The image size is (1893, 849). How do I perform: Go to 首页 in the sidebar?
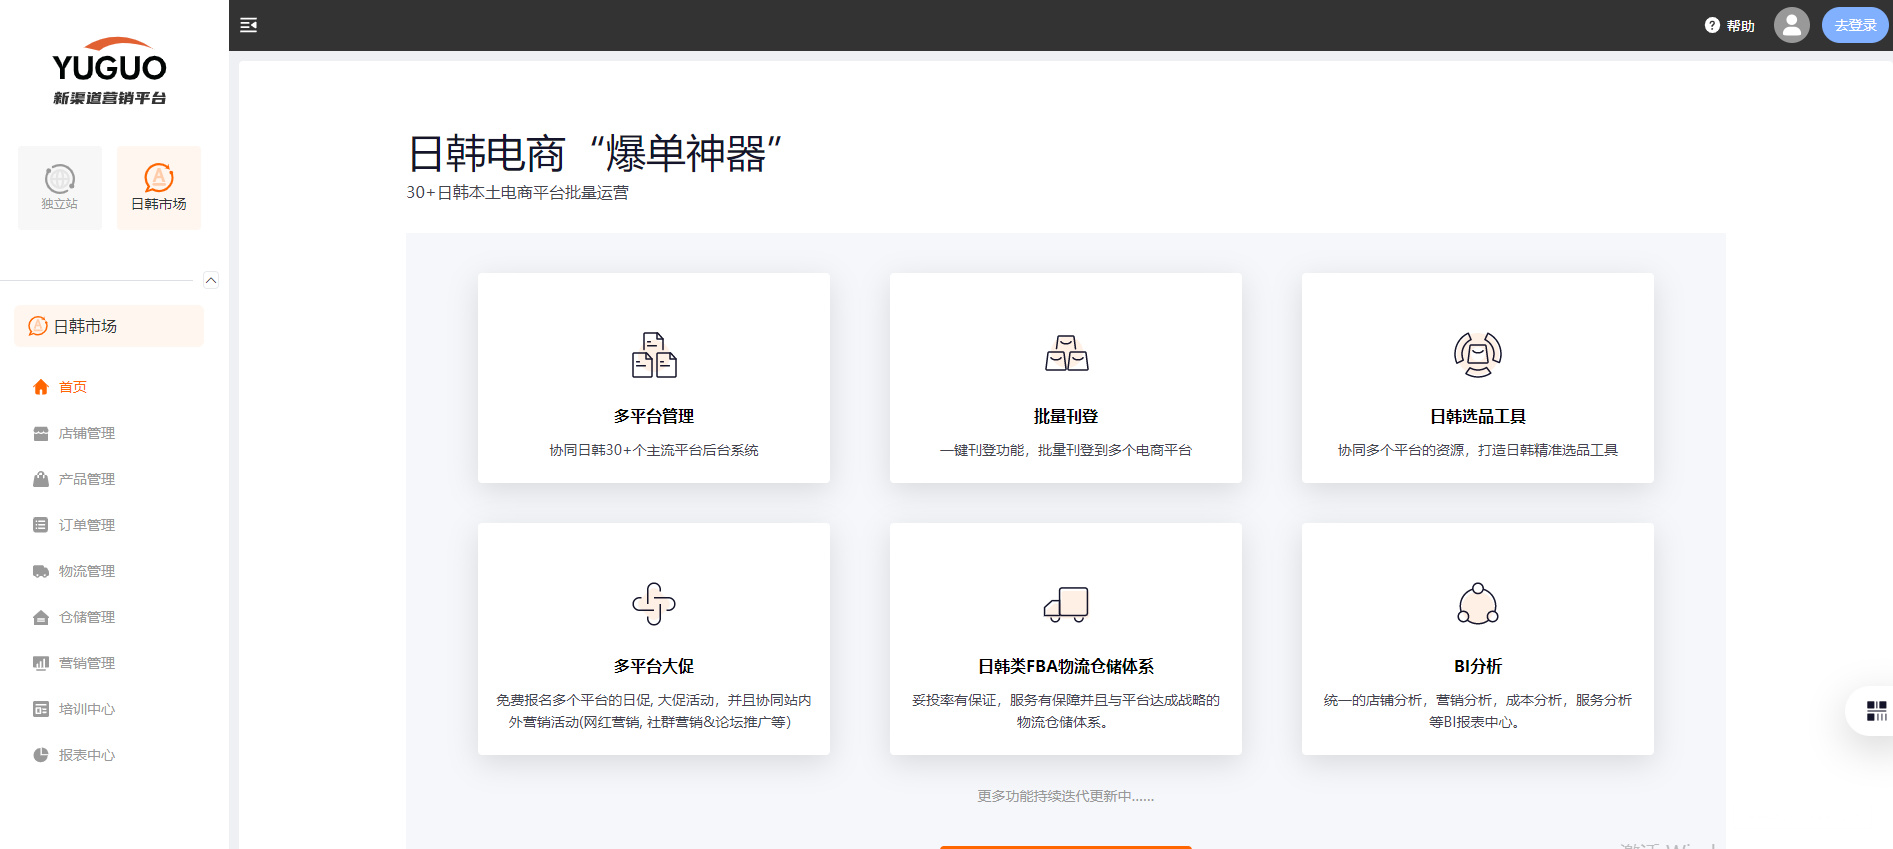pos(73,387)
